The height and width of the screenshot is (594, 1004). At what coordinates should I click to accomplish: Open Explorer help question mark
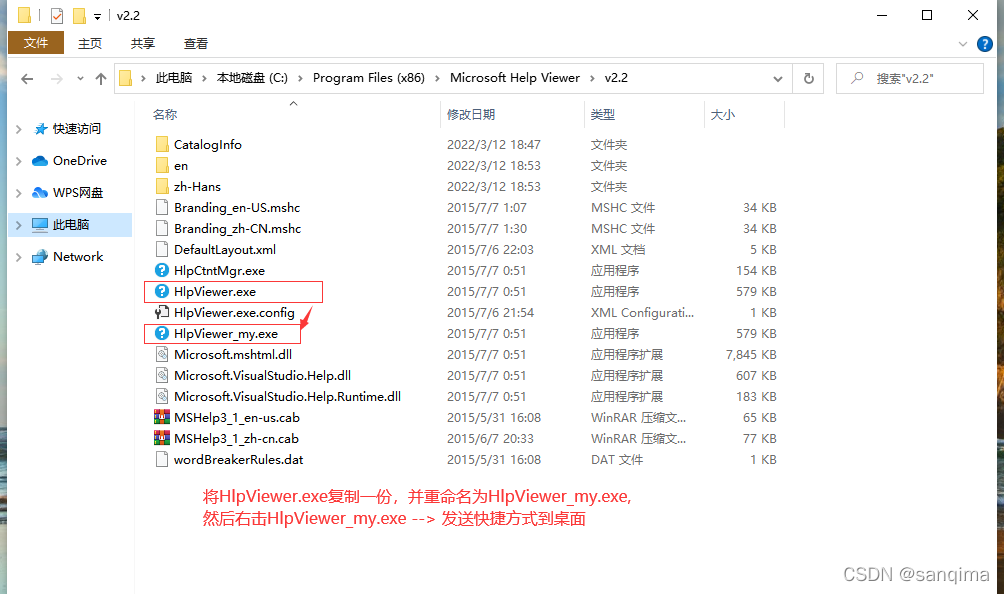point(985,44)
